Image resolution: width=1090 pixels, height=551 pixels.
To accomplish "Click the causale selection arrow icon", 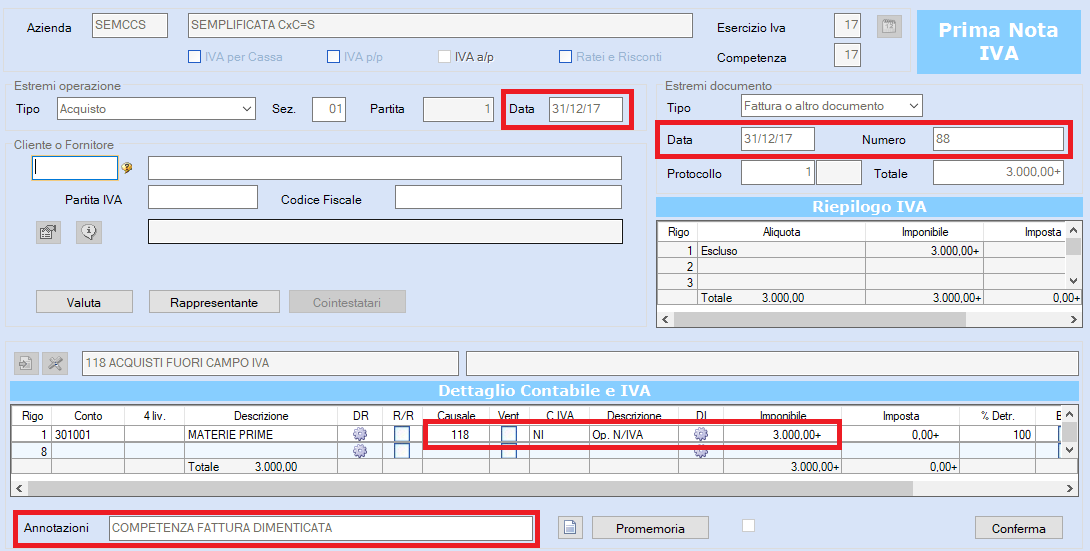I will pyautogui.click(x=26, y=363).
